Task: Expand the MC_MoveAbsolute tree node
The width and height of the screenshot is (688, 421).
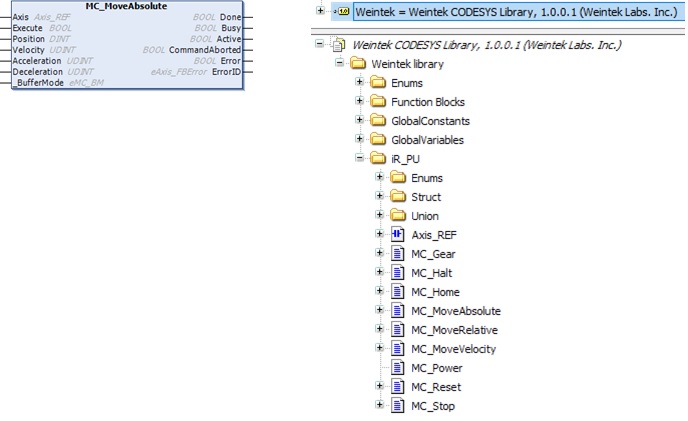Action: click(x=379, y=311)
